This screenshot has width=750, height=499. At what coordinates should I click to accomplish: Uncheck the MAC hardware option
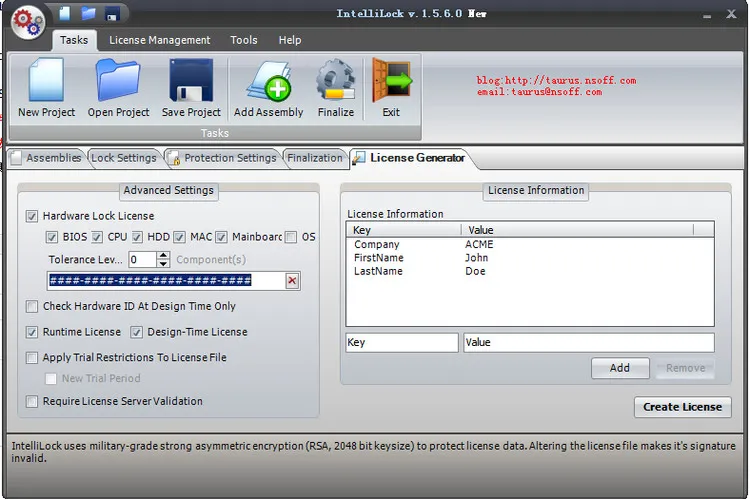[x=179, y=237]
